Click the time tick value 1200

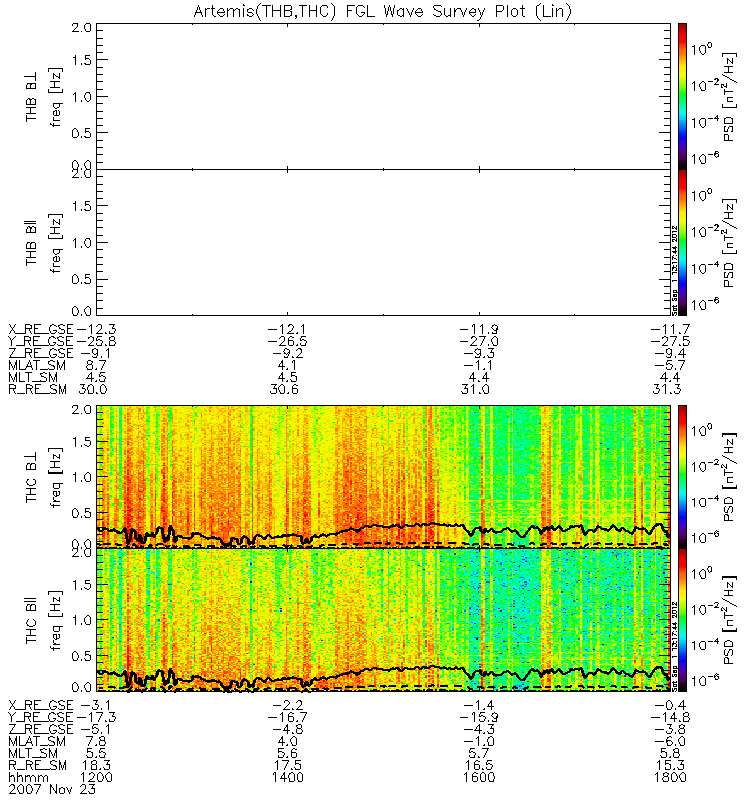(96, 778)
